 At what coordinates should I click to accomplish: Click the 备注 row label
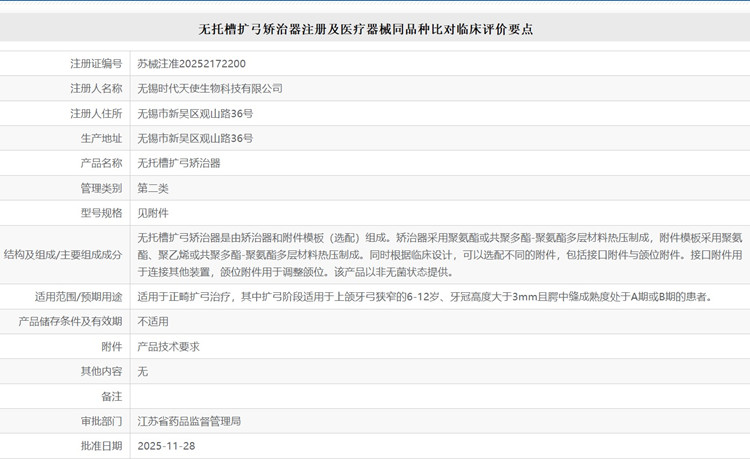click(111, 396)
